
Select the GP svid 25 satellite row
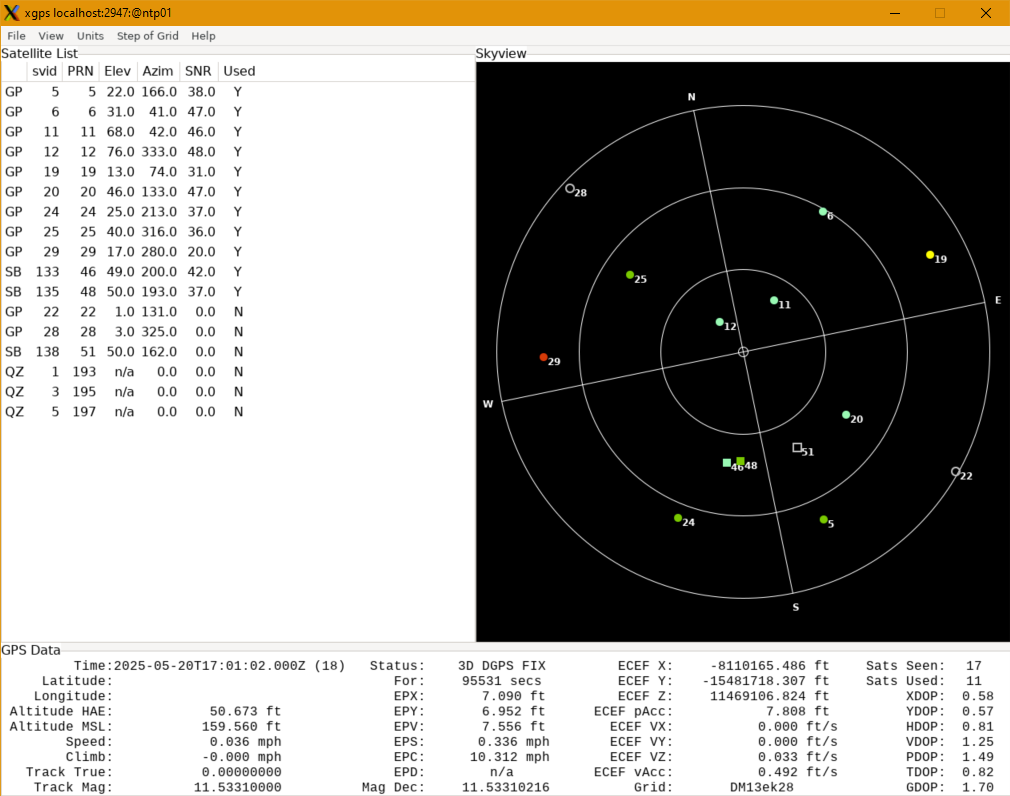238,232
